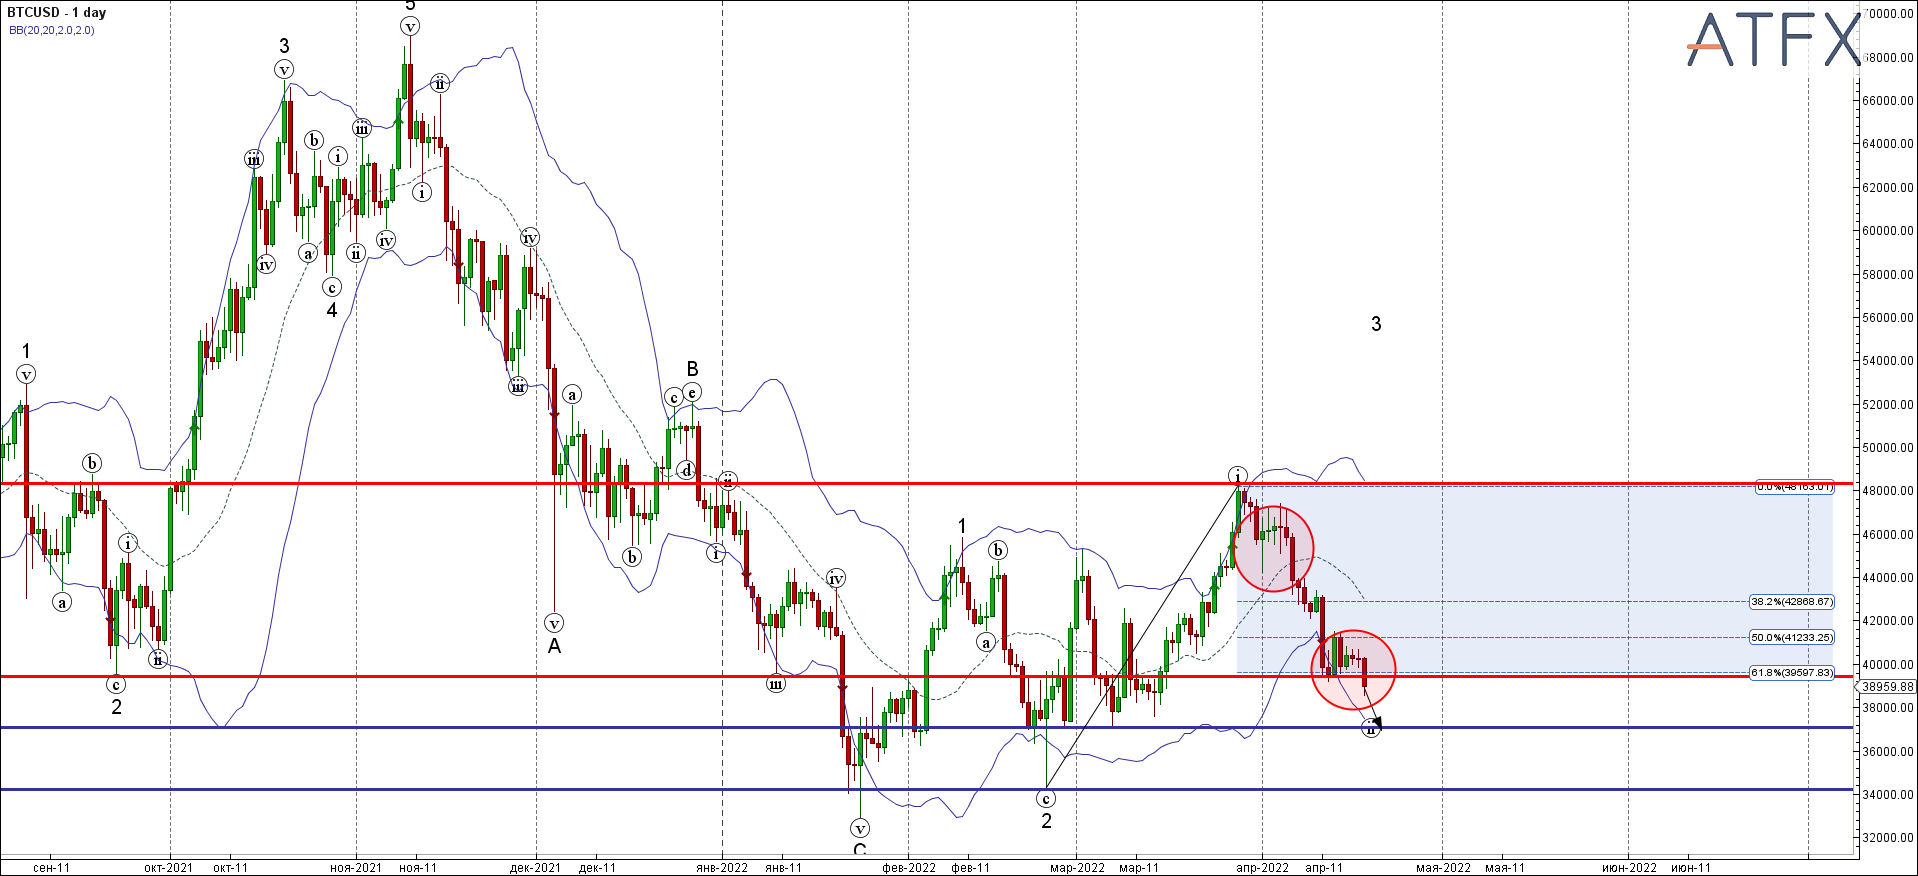Click the BTCUSD - 1 day chart title
This screenshot has height=876, width=1918.
point(57,13)
